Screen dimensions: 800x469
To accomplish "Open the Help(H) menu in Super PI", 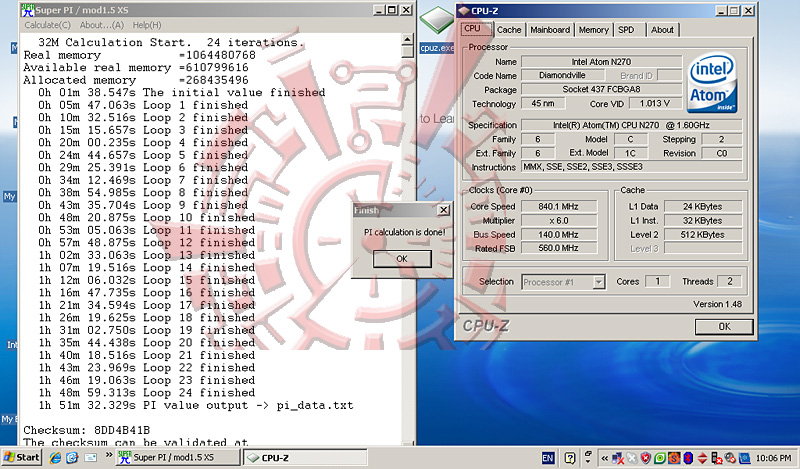I will pyautogui.click(x=147, y=25).
